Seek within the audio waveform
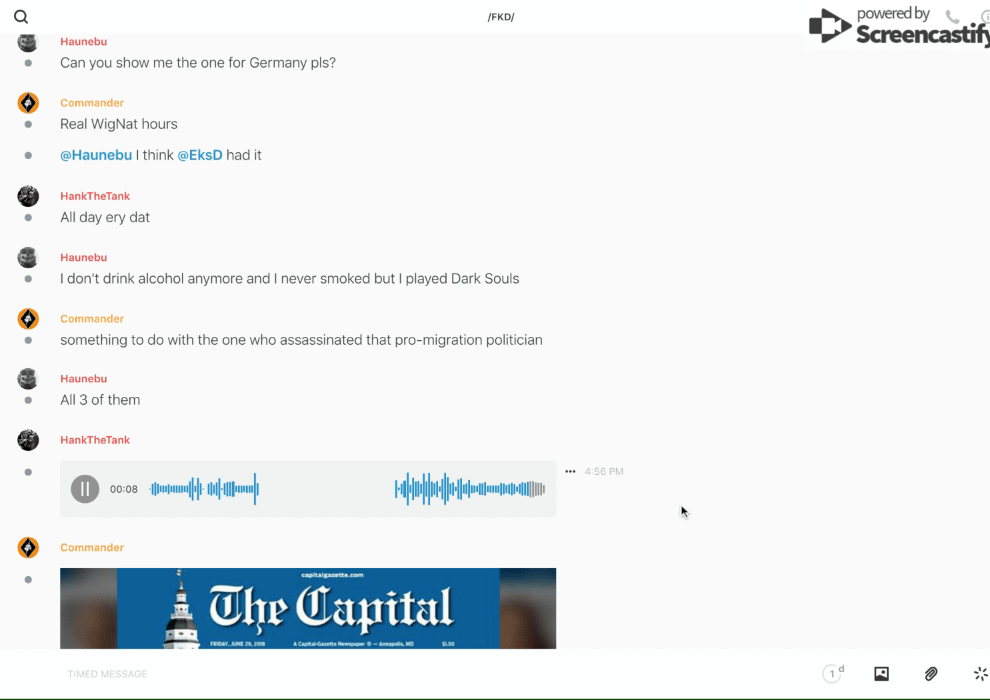This screenshot has height=700, width=990. [x=347, y=489]
